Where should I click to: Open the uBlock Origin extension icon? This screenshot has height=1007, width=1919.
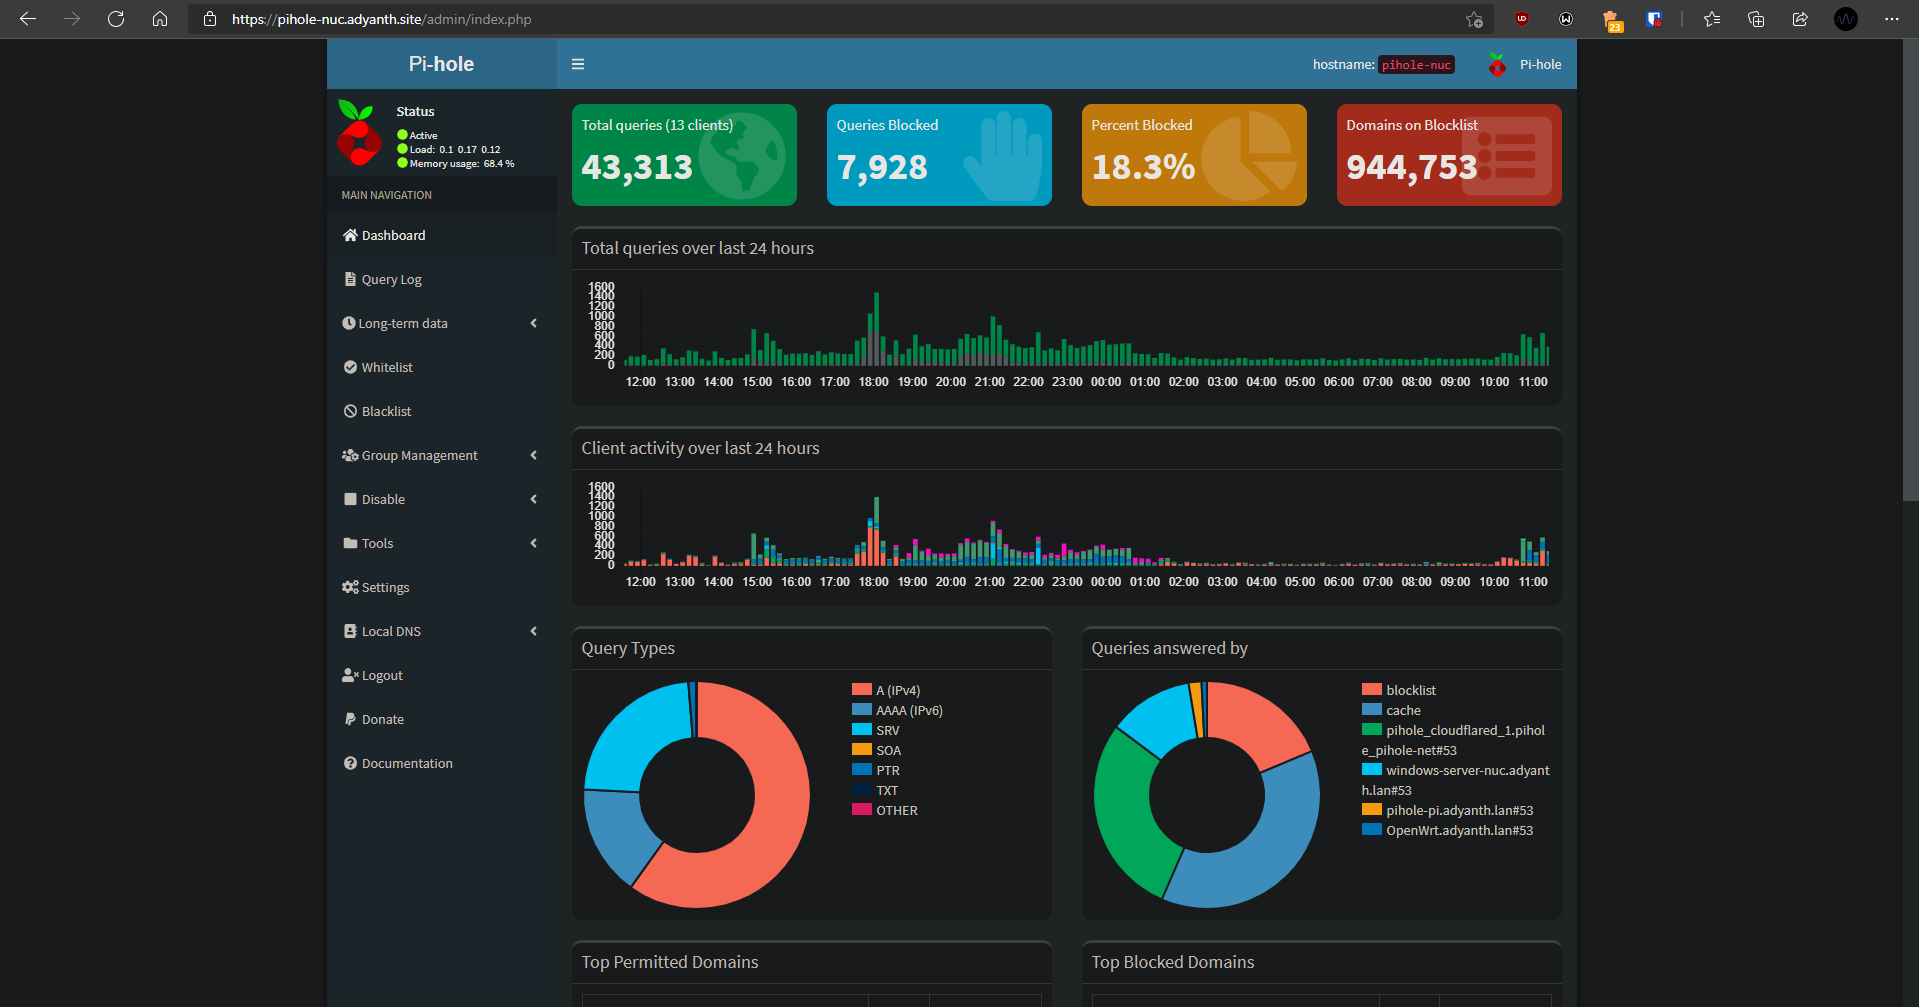[x=1522, y=19]
